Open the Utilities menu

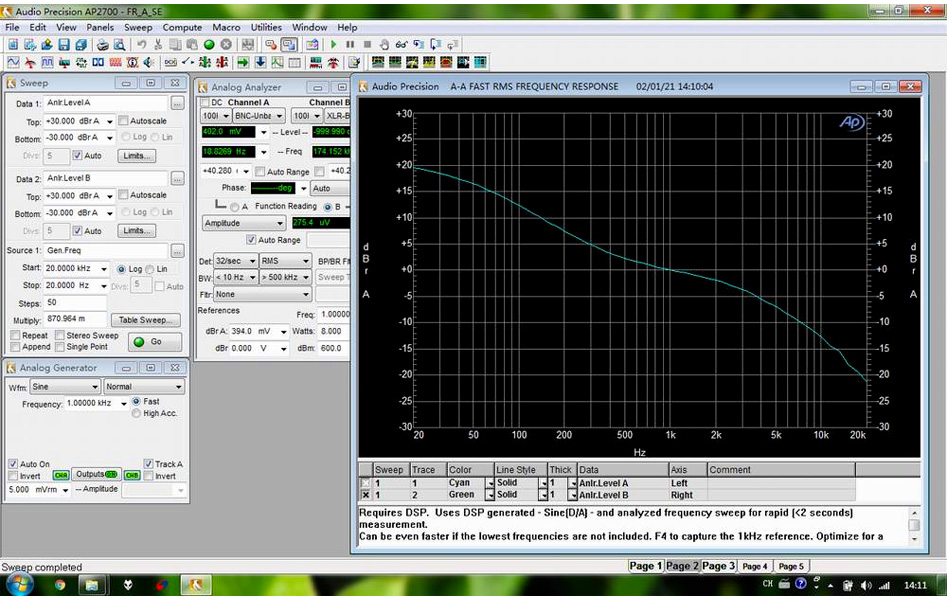coord(266,27)
